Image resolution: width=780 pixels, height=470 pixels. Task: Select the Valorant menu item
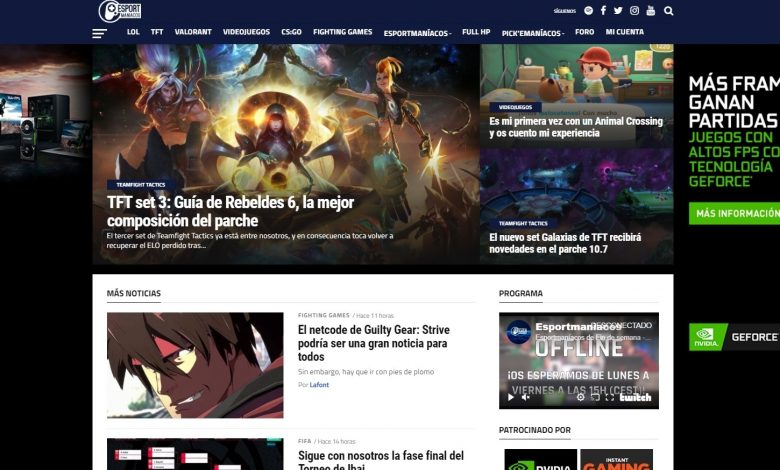click(x=193, y=32)
